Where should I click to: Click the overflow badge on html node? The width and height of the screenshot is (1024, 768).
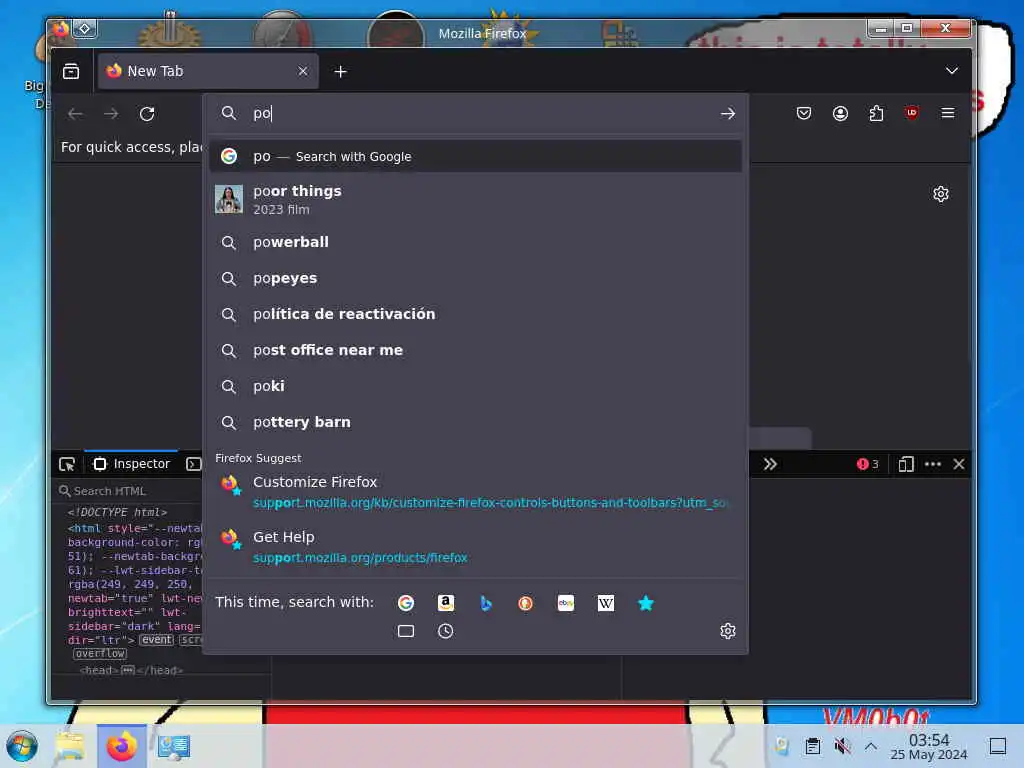(100, 654)
